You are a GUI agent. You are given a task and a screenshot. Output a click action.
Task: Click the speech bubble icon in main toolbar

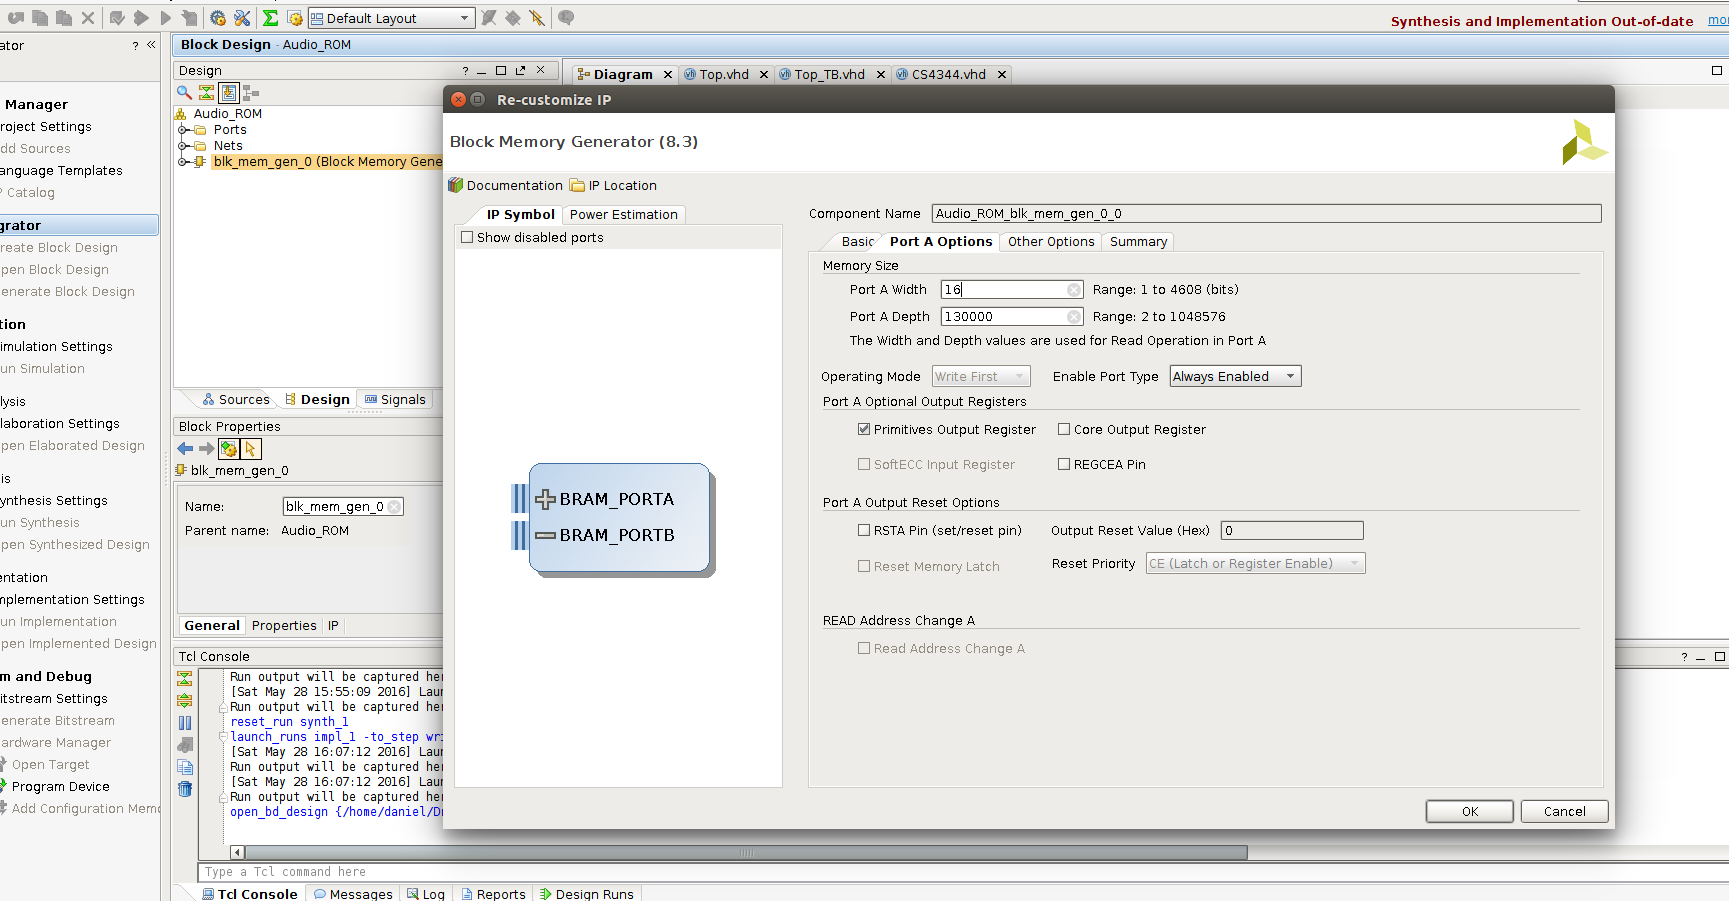pyautogui.click(x=566, y=18)
